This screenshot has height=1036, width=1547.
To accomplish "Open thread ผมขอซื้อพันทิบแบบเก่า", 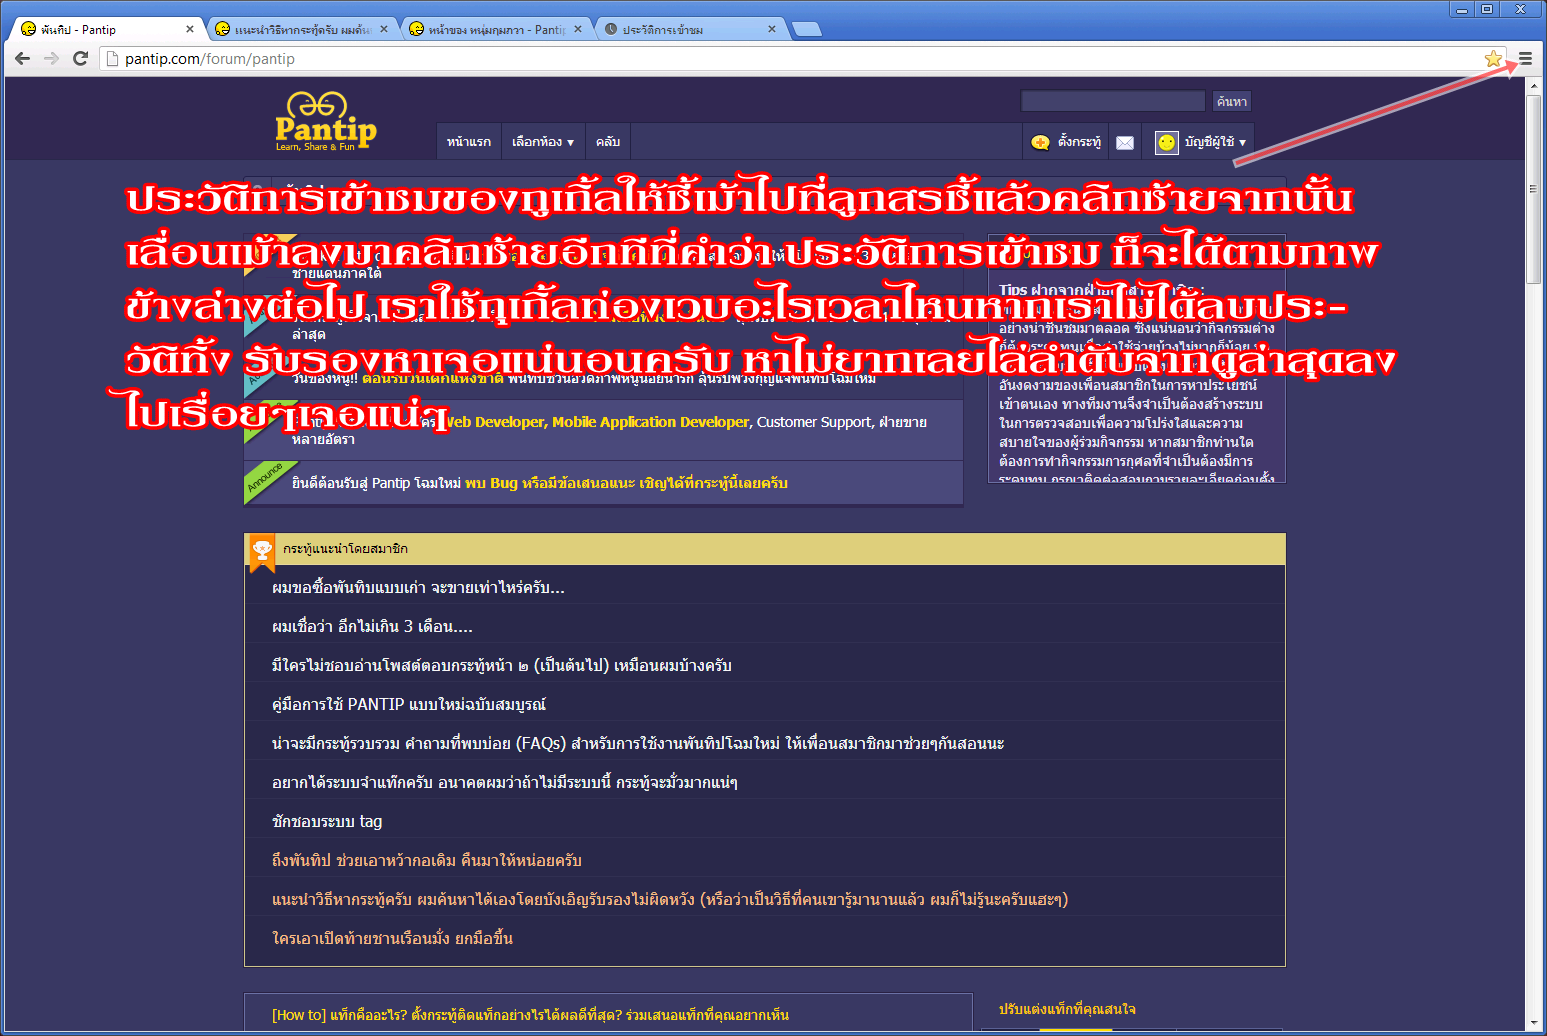I will (418, 588).
